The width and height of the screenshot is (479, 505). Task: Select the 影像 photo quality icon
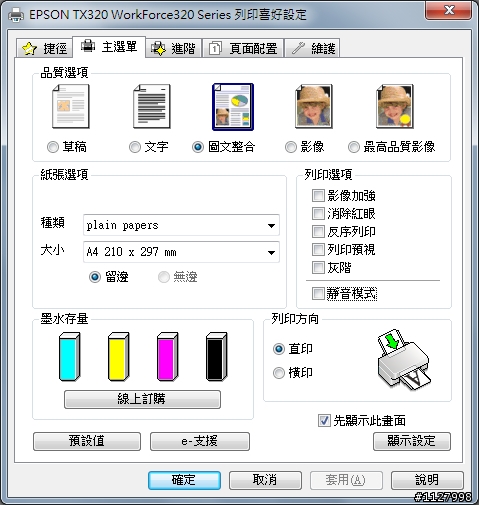(x=314, y=106)
